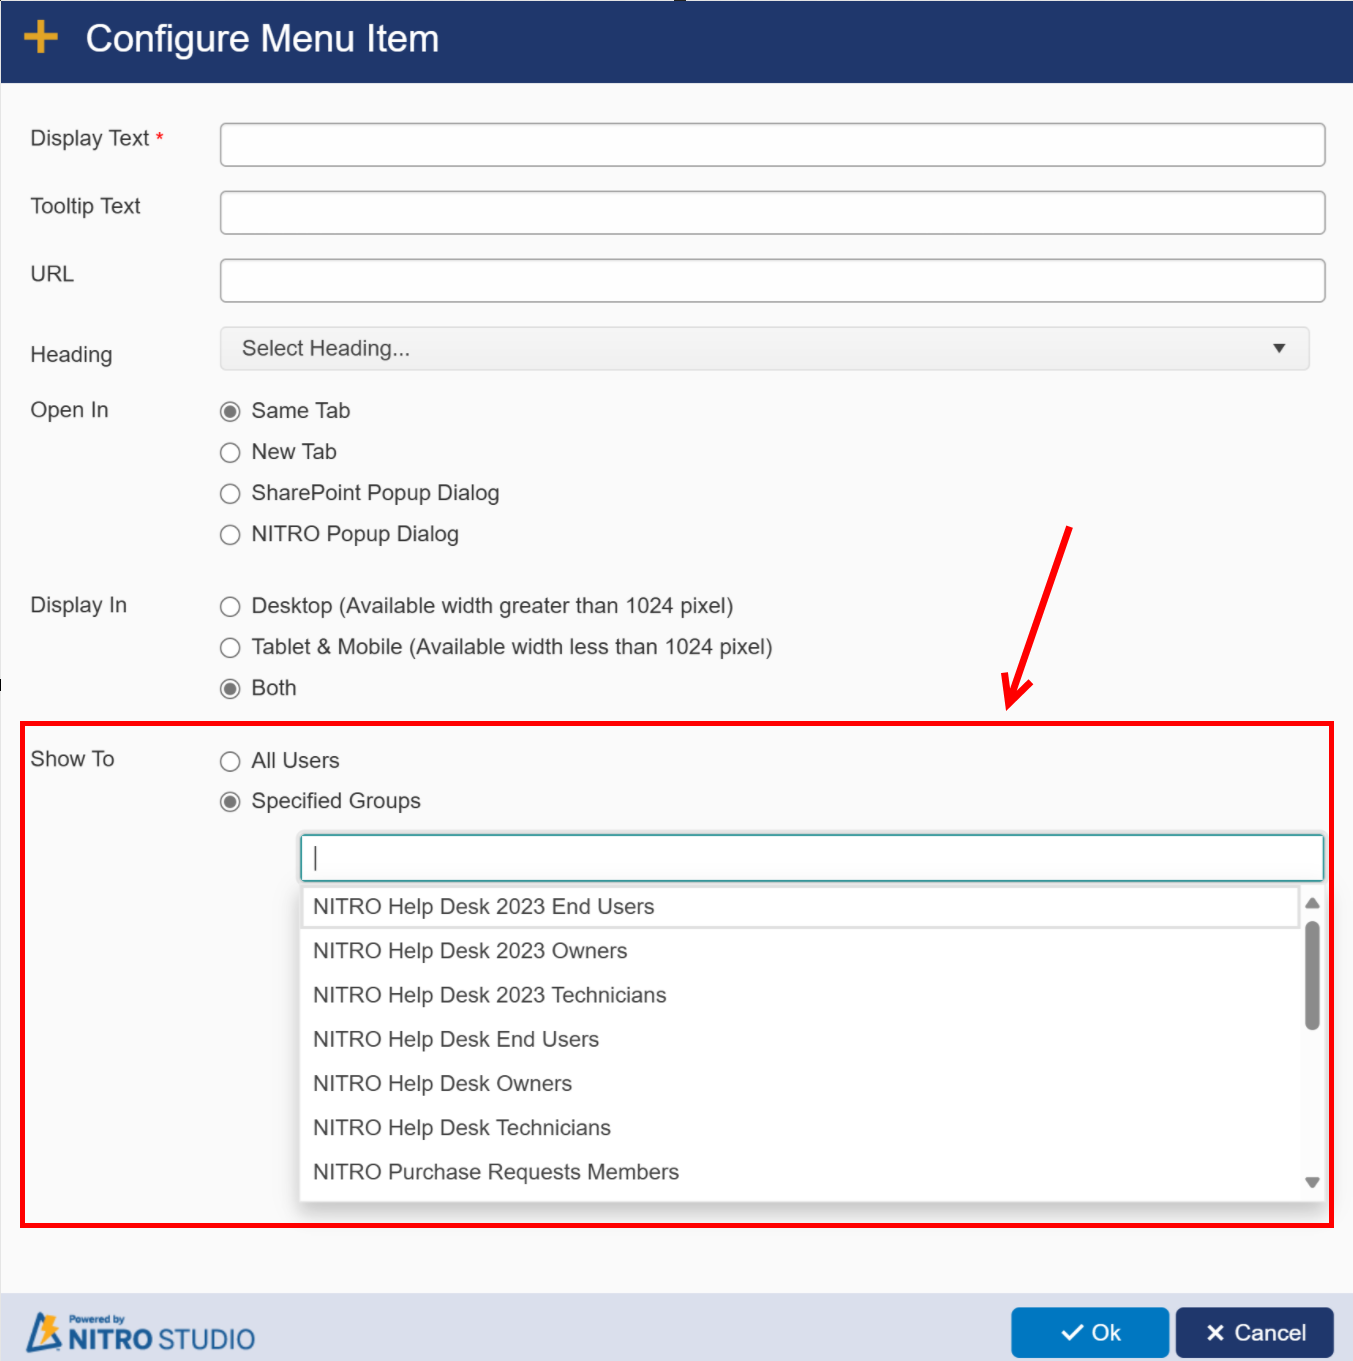Click the Display In label
The image size is (1353, 1361).
tap(78, 605)
